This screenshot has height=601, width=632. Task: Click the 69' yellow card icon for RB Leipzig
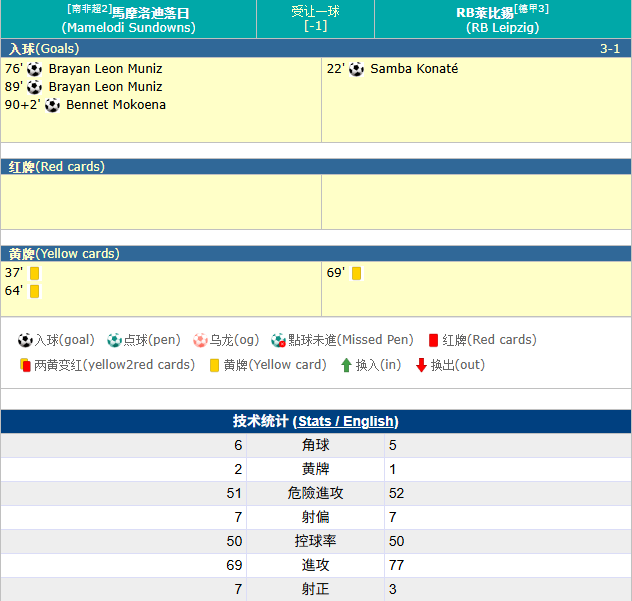pos(356,273)
